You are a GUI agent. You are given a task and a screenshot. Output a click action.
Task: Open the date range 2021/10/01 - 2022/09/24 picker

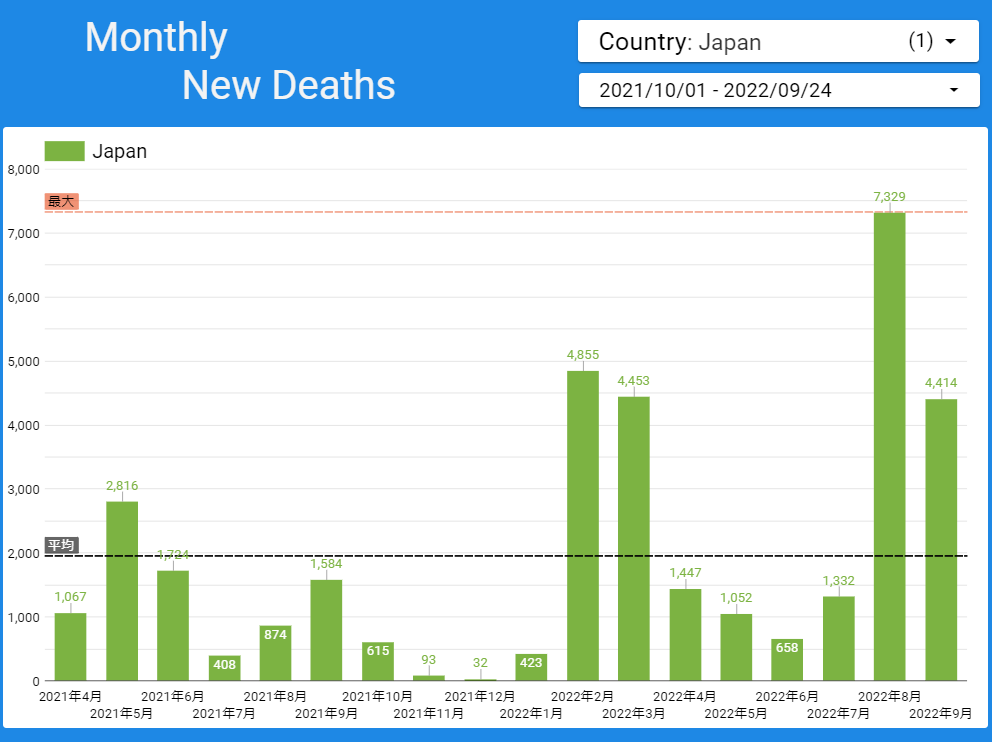click(x=779, y=90)
